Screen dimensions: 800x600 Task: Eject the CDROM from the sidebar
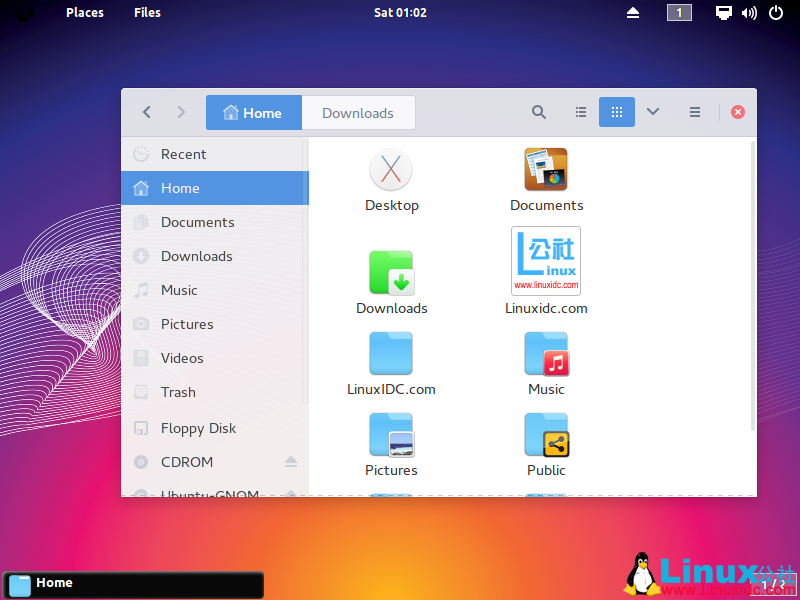(x=290, y=462)
